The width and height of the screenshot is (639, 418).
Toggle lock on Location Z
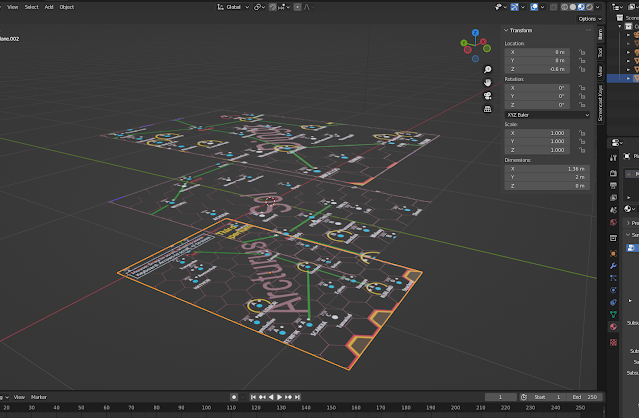tap(582, 69)
